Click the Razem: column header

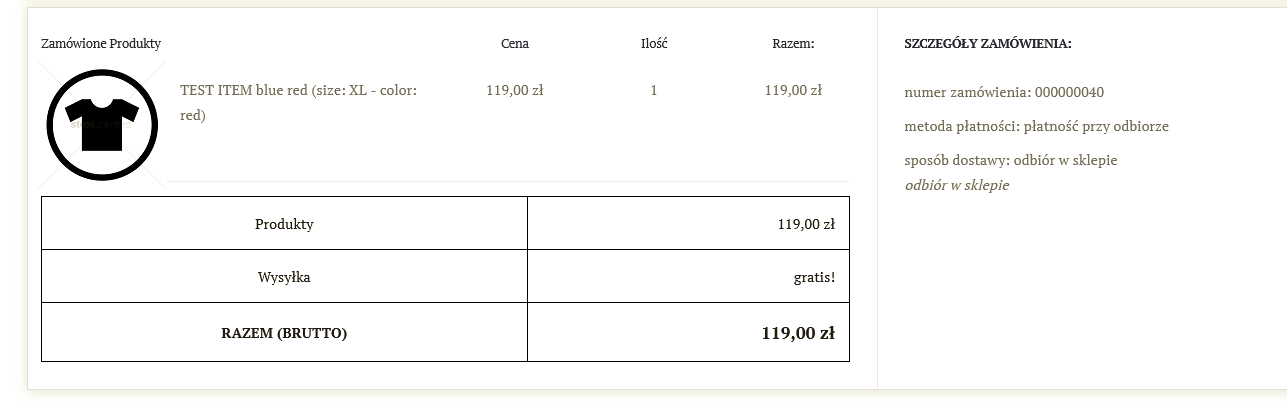click(793, 44)
